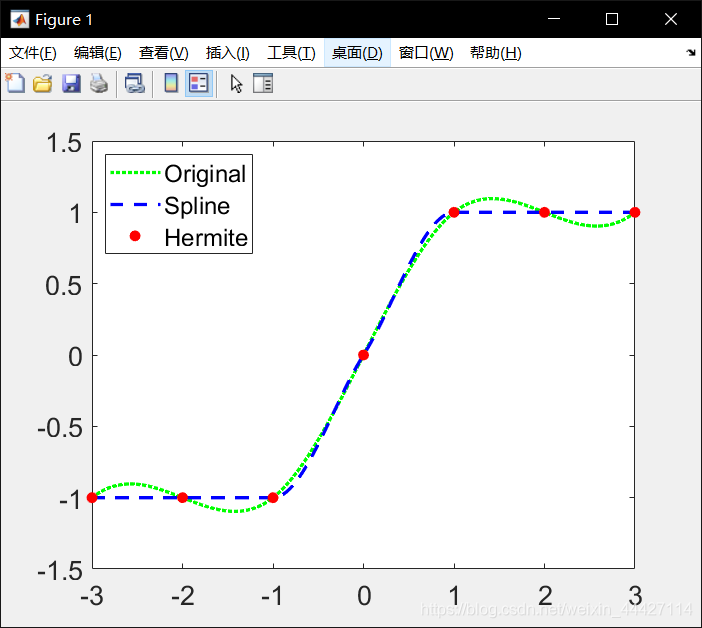This screenshot has height=628, width=702.
Task: Maximize the Figure 1 window
Action: point(612,19)
